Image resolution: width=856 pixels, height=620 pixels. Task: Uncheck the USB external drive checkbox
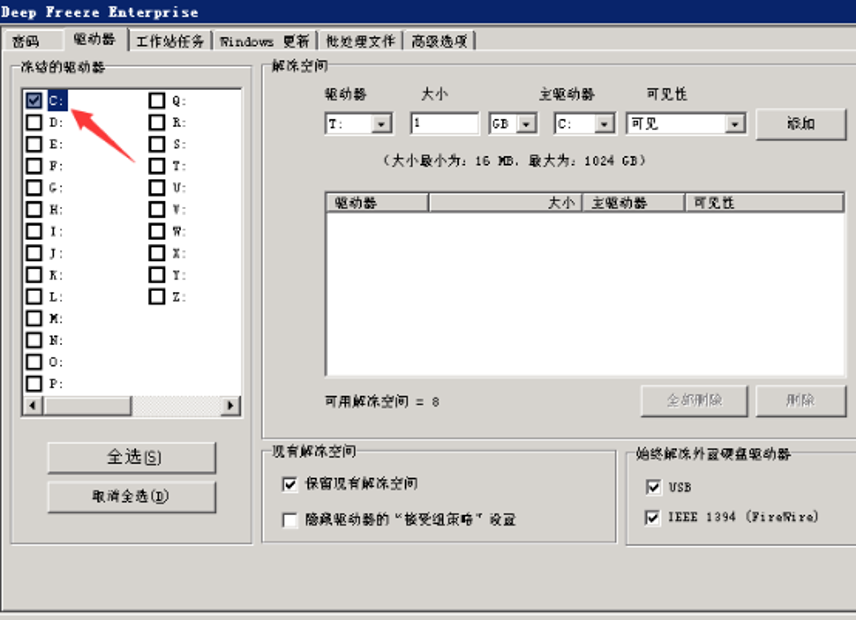[652, 487]
